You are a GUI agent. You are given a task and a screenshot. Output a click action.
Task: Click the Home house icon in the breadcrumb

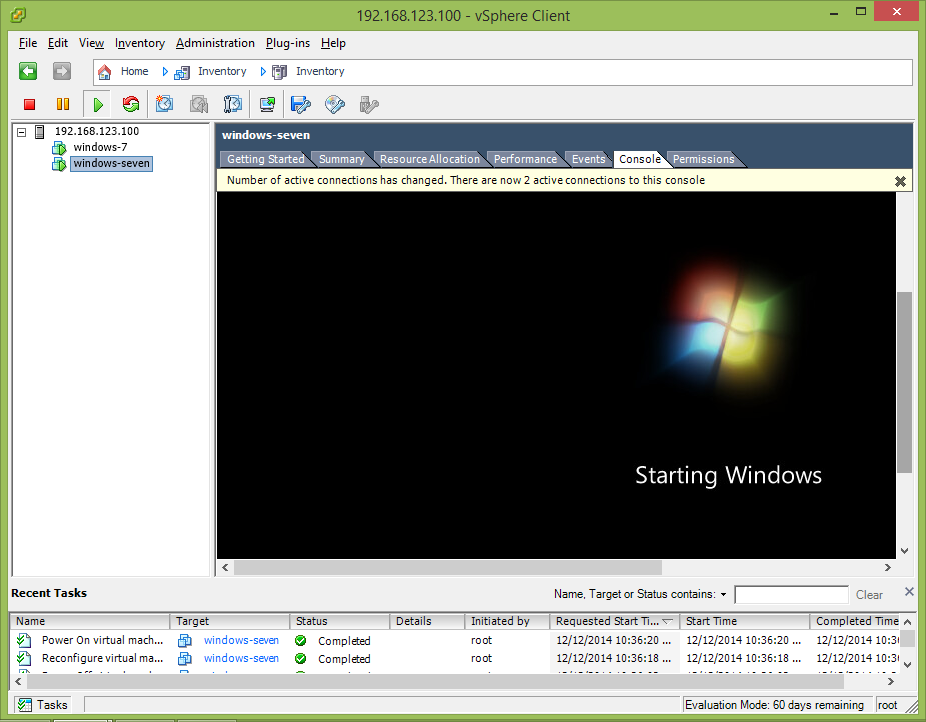pyautogui.click(x=105, y=72)
